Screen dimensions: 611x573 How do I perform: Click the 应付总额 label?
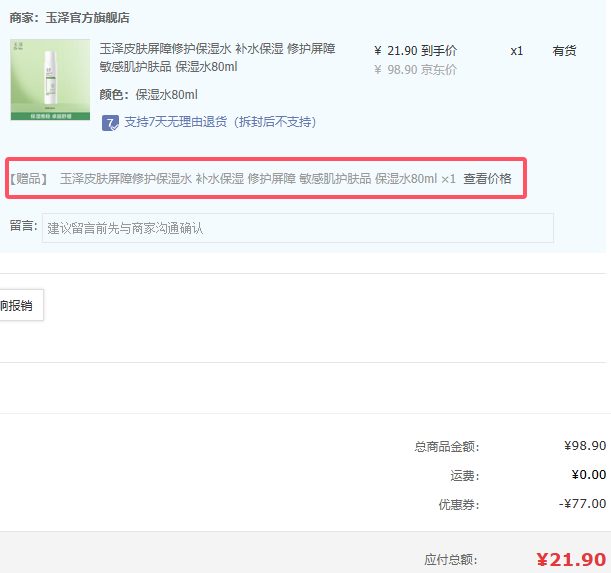pos(451,560)
